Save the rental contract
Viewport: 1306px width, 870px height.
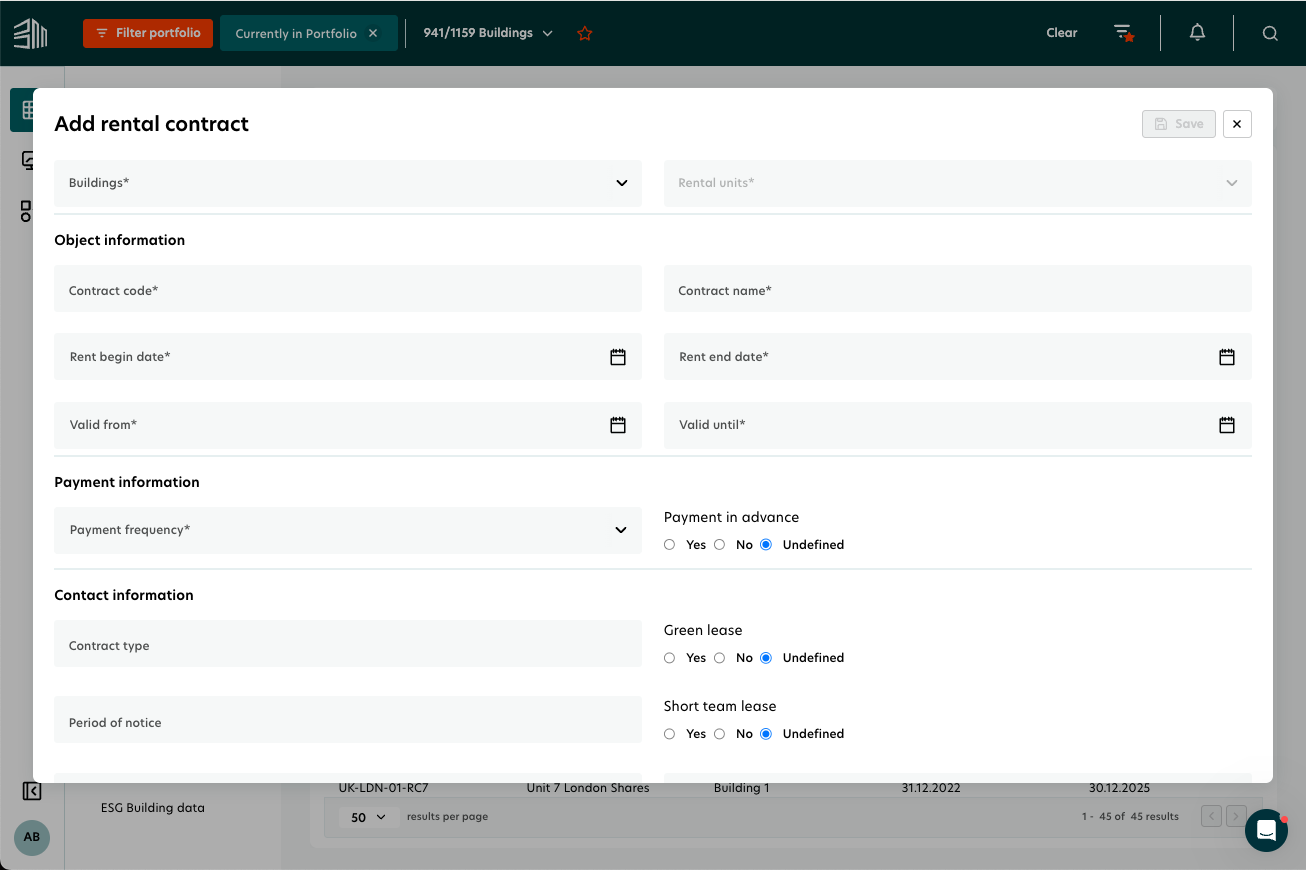tap(1179, 124)
